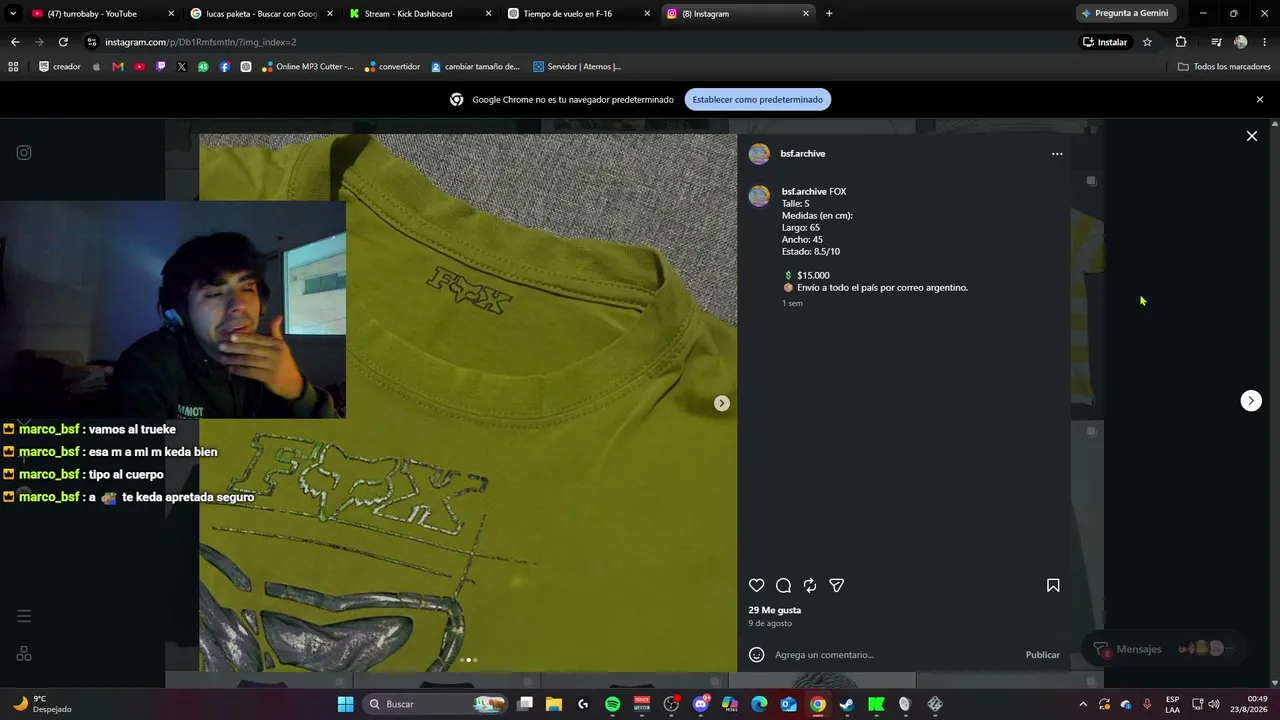Open the Chrome profile avatar
1280x720 pixels.
[x=1241, y=42]
